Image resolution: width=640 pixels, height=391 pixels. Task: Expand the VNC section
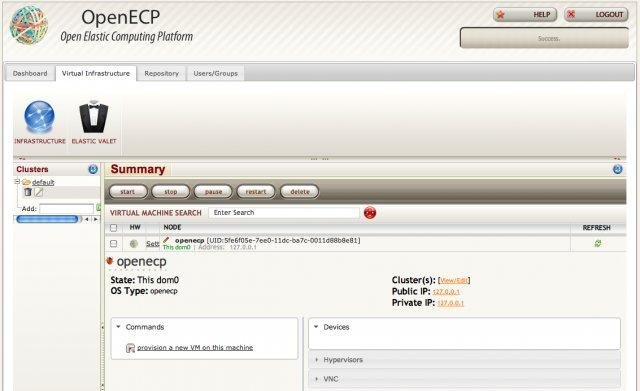tap(317, 379)
